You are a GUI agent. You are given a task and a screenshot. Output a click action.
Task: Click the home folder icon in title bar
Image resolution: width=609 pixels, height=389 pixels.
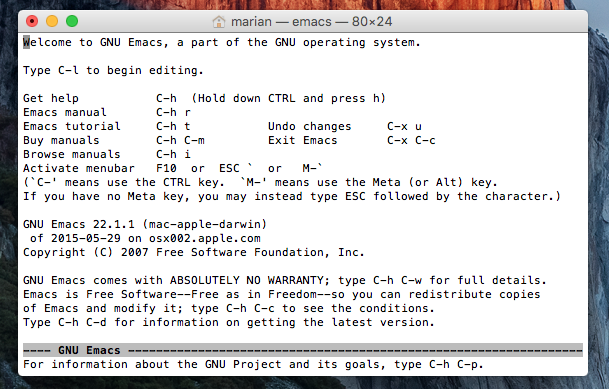tap(219, 21)
